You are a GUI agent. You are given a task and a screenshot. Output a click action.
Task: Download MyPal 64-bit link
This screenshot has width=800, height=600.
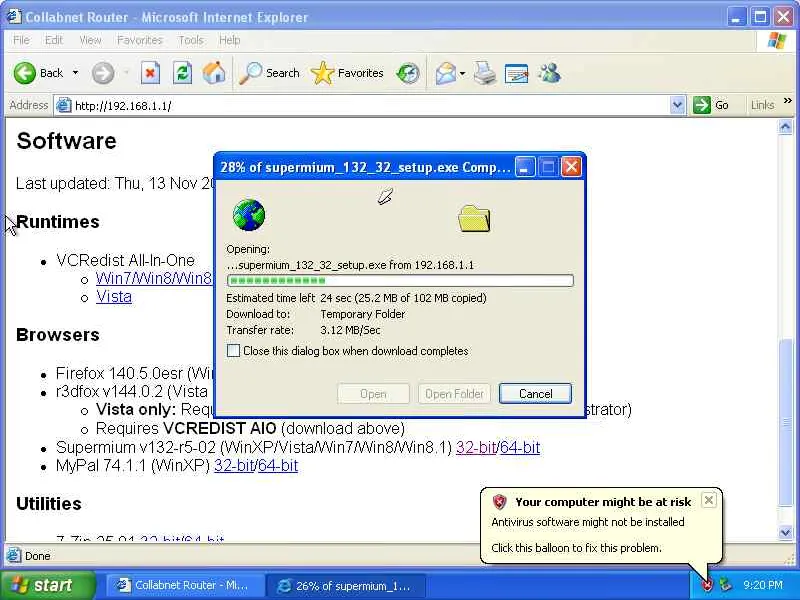[278, 465]
